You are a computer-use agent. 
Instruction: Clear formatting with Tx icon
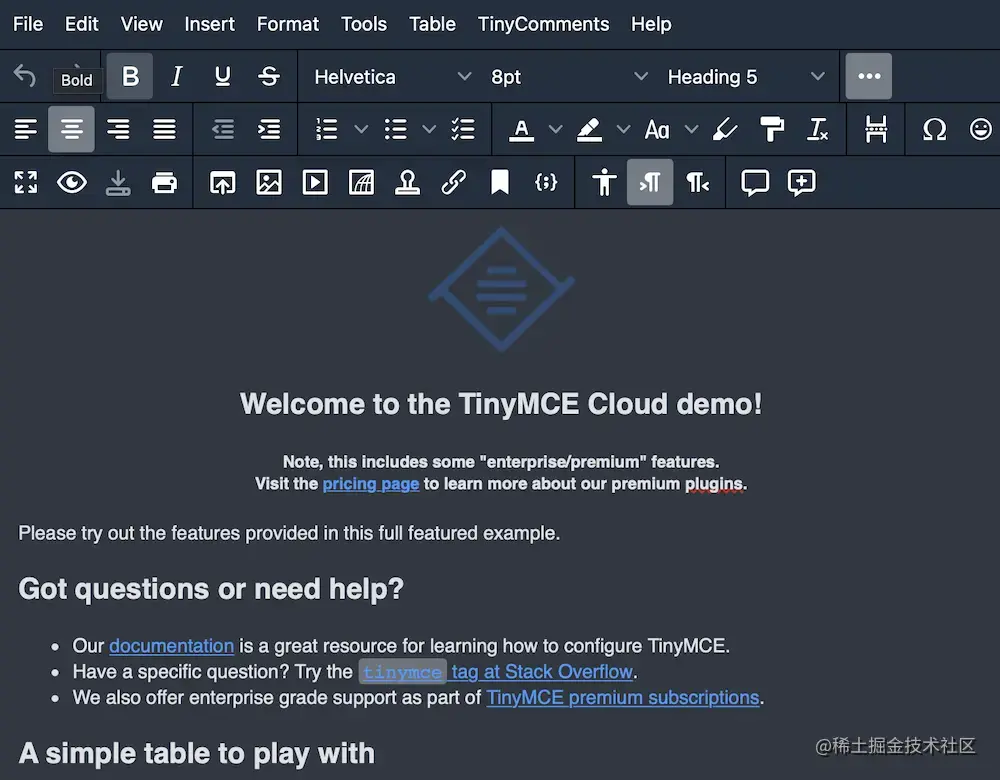pos(818,129)
